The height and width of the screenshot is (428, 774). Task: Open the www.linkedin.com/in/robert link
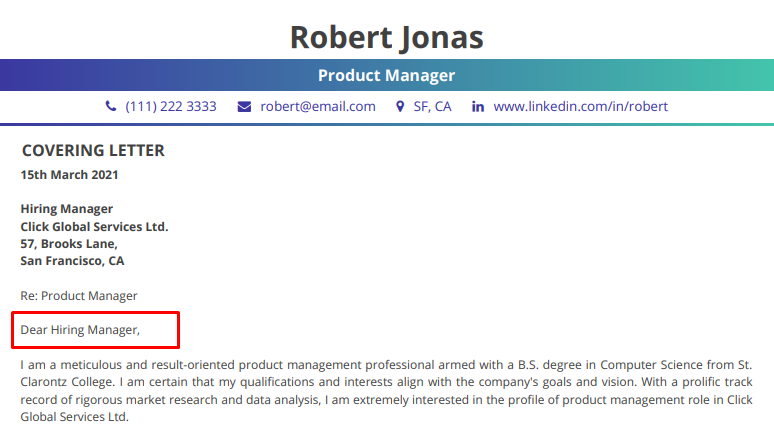580,107
